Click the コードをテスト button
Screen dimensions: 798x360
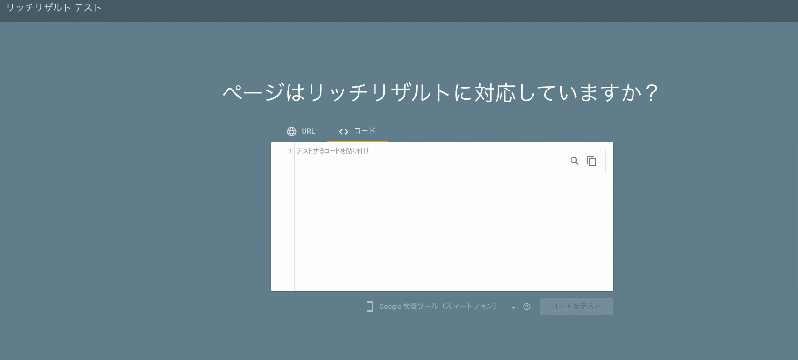coord(576,307)
